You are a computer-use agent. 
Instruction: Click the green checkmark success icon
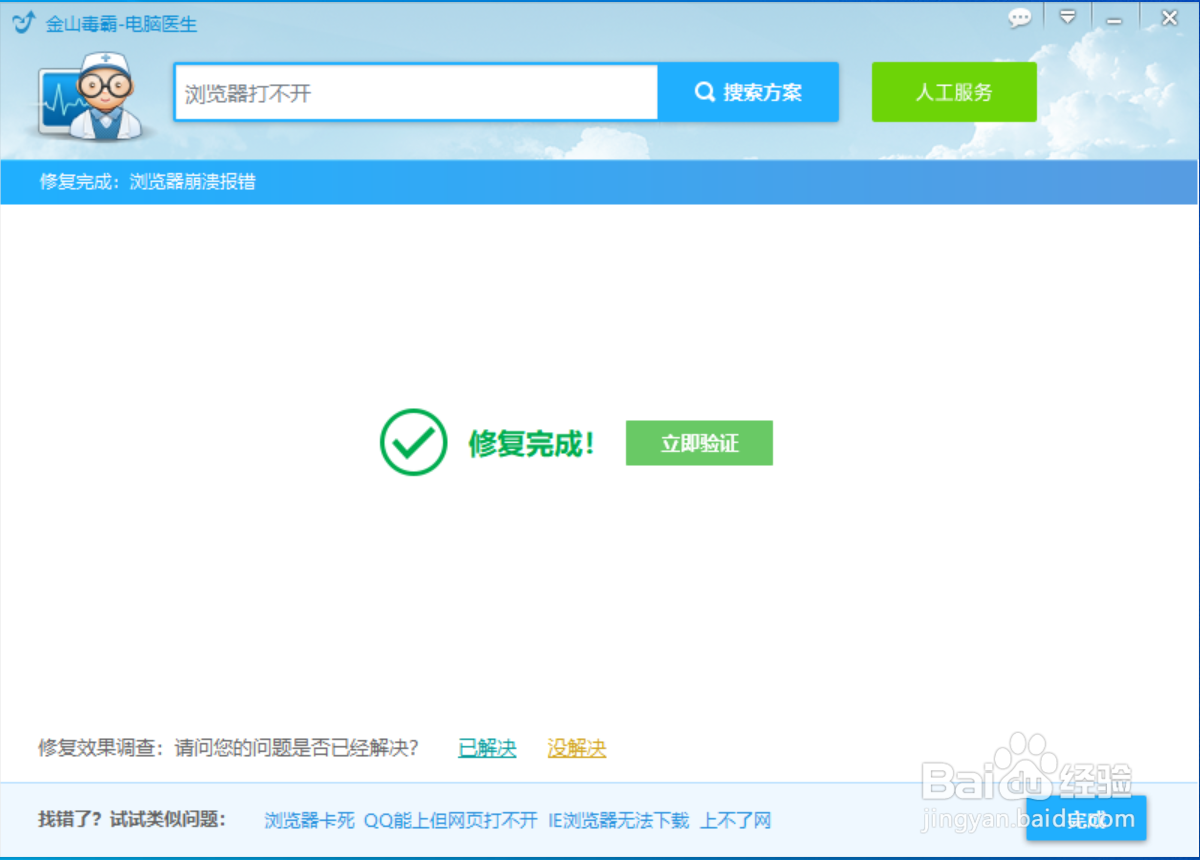pos(413,442)
